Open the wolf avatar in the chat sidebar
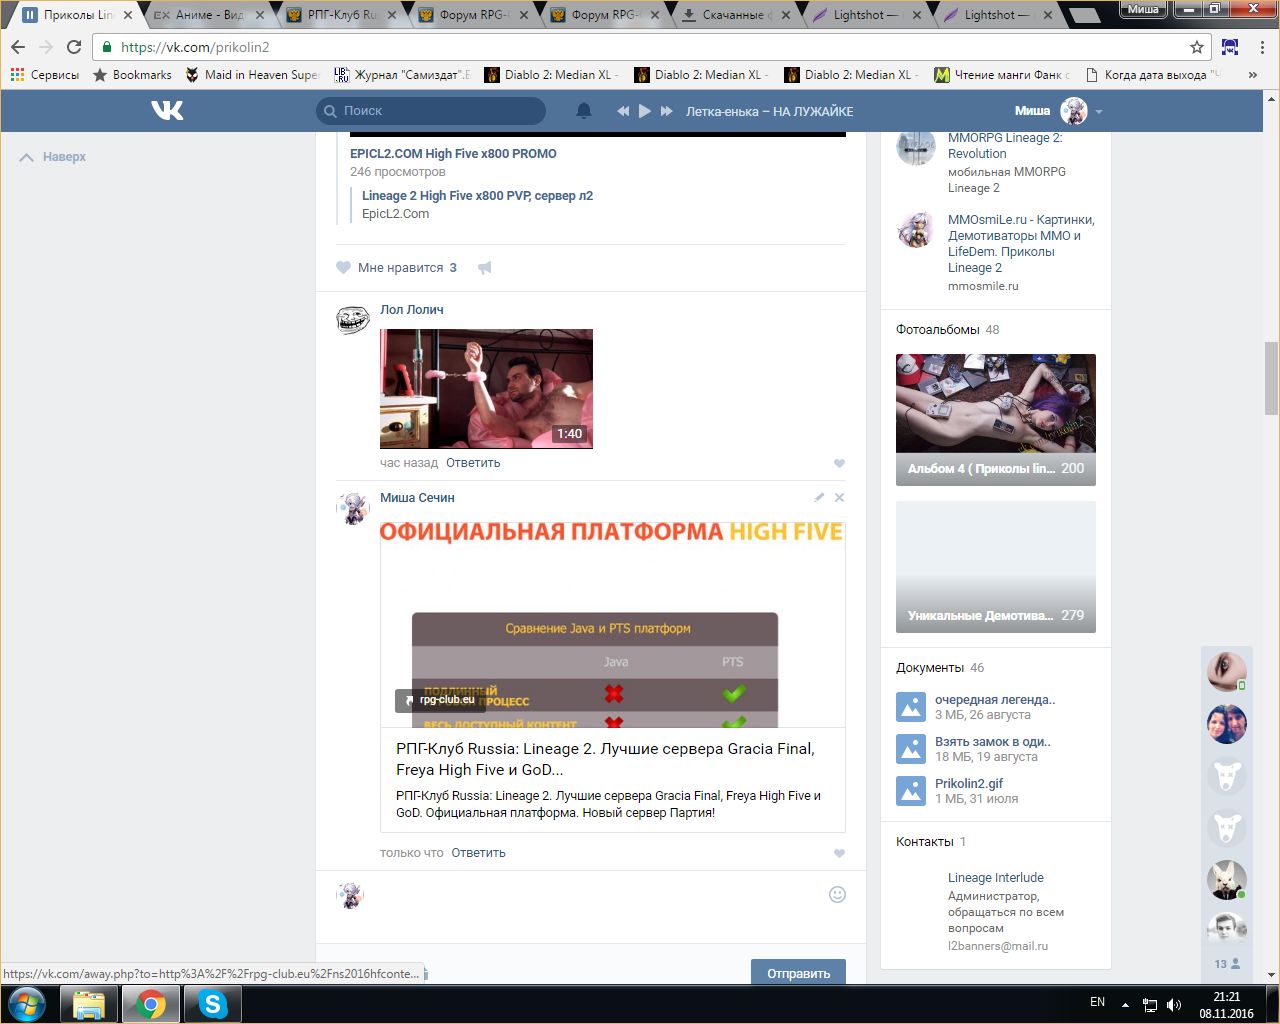This screenshot has width=1280, height=1024. [1227, 880]
